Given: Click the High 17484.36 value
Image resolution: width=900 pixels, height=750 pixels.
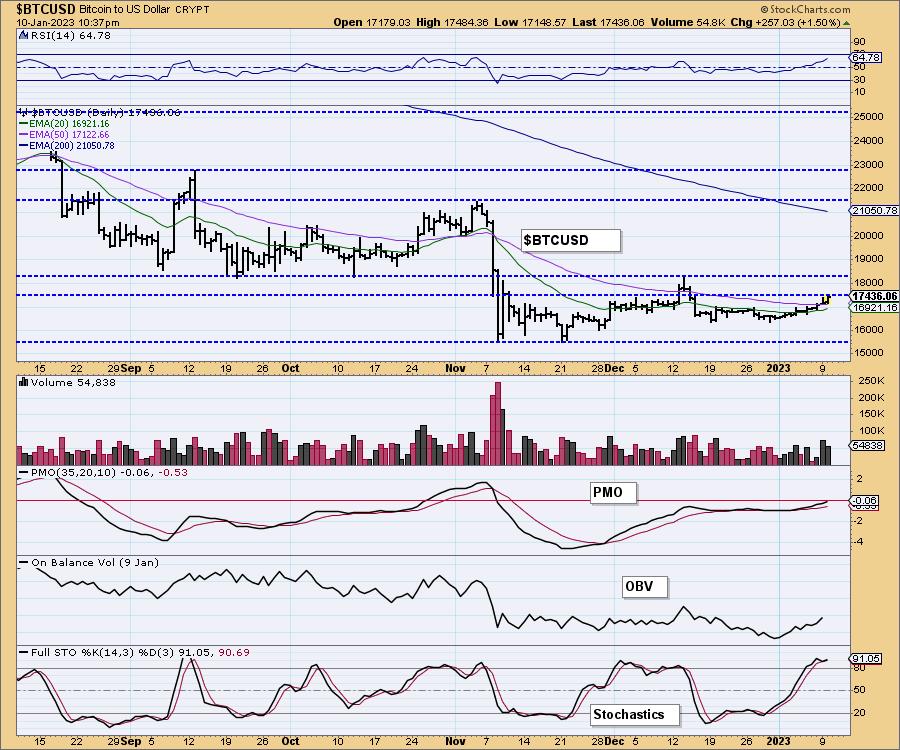Looking at the screenshot, I should (x=452, y=22).
